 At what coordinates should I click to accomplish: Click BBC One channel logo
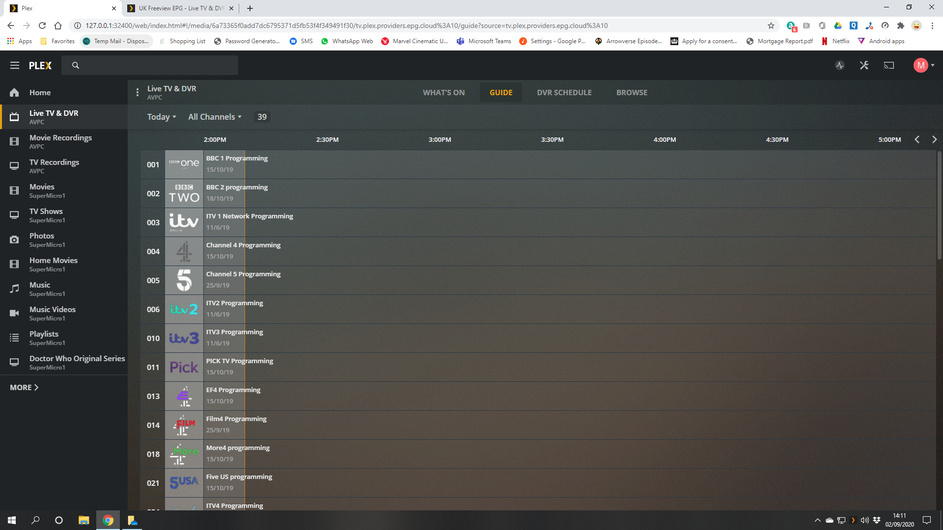coord(184,164)
